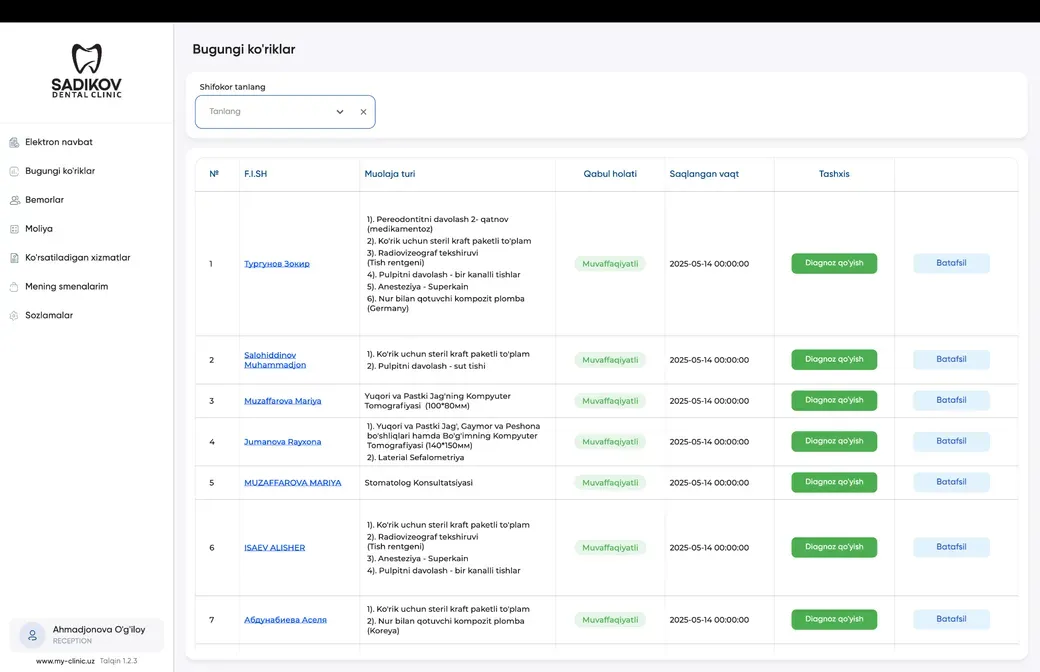The width and height of the screenshot is (1040, 672).
Task: Open patient link Salohiddinov Muhammadjon
Action: click(275, 360)
